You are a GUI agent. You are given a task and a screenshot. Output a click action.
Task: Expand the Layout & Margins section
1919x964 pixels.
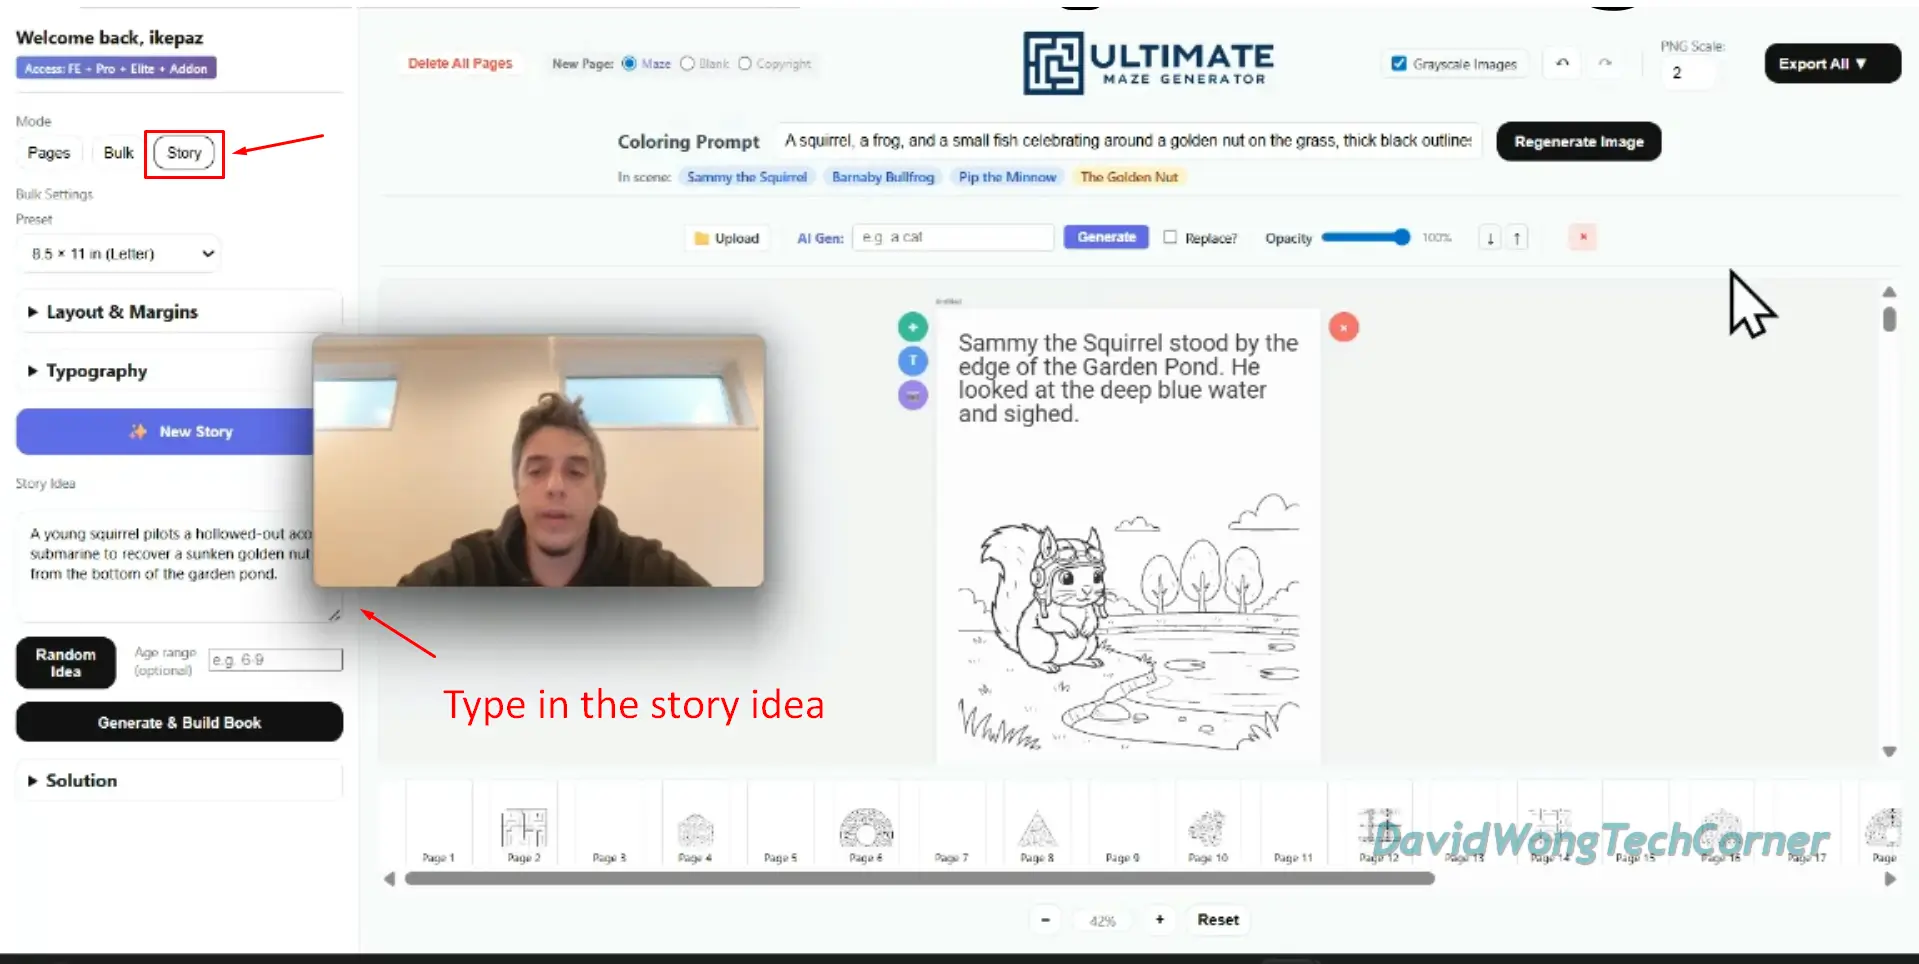click(x=122, y=312)
